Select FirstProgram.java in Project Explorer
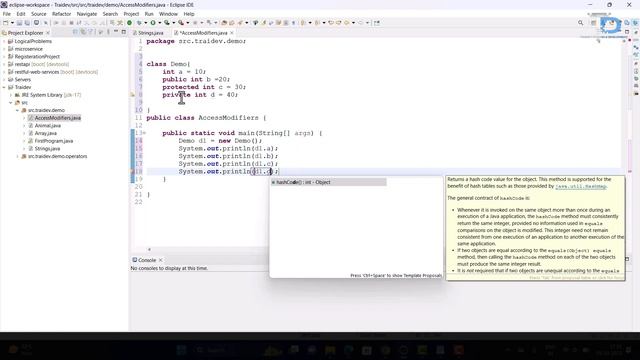 (54, 141)
